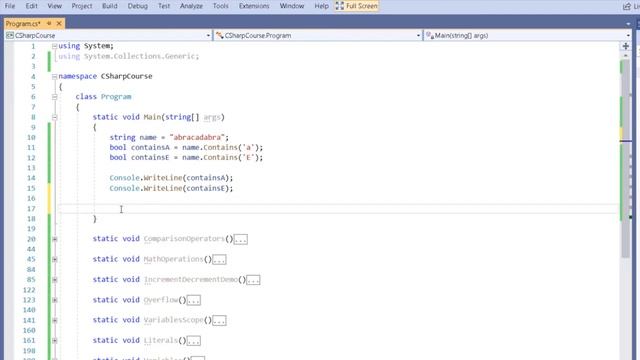Image resolution: width=640 pixels, height=360 pixels.
Task: Open the Debug menu
Action: coord(138,6)
